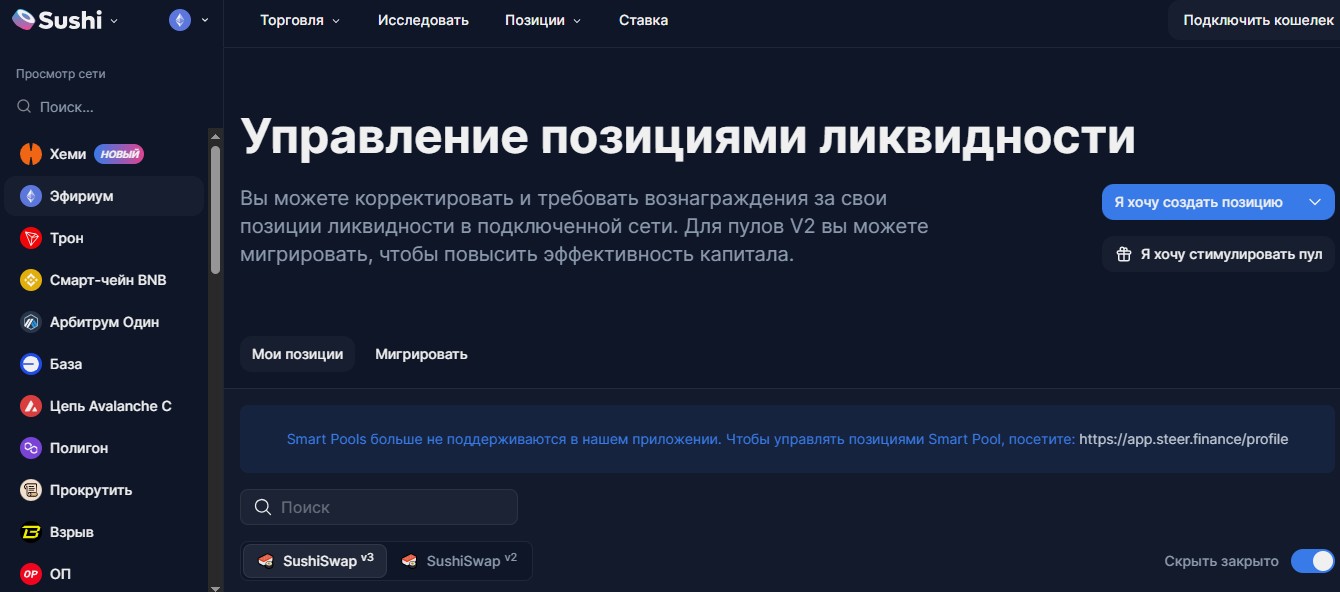Go to Исследовать page
Screen dimensions: 1340x592
click(x=423, y=20)
